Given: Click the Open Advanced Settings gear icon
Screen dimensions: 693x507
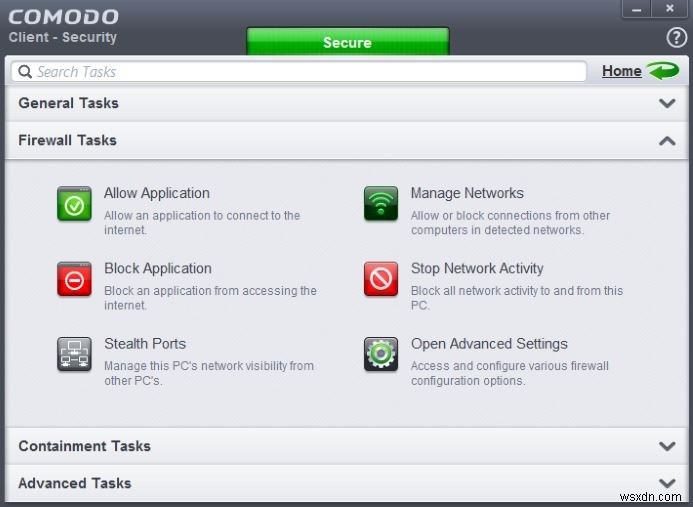Looking at the screenshot, I should (380, 354).
